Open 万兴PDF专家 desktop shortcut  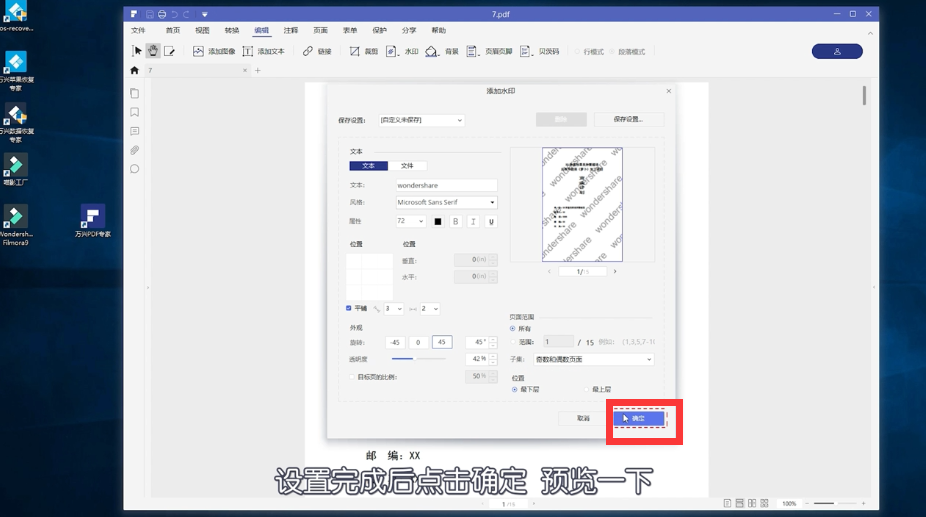coord(93,221)
